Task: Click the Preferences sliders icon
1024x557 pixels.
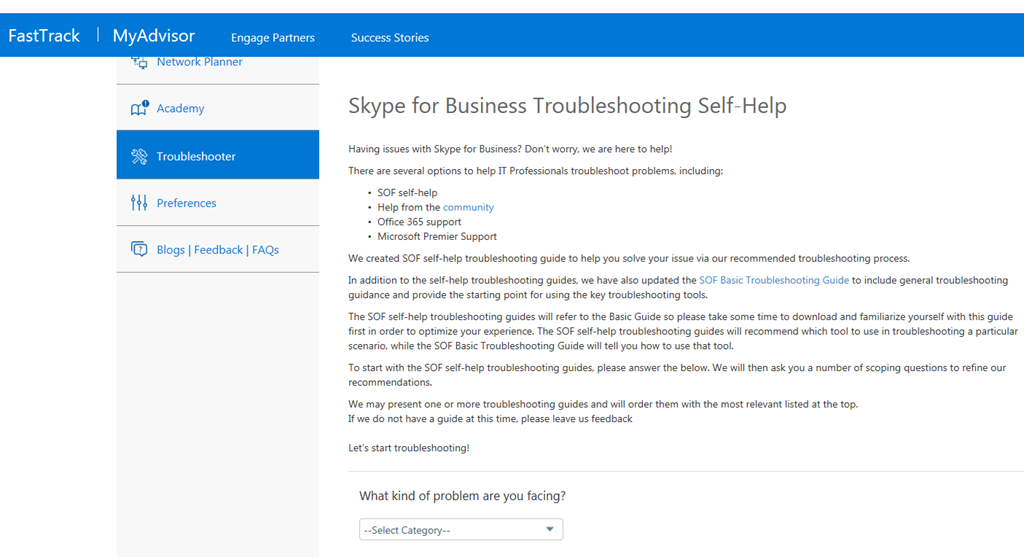Action: tap(139, 203)
